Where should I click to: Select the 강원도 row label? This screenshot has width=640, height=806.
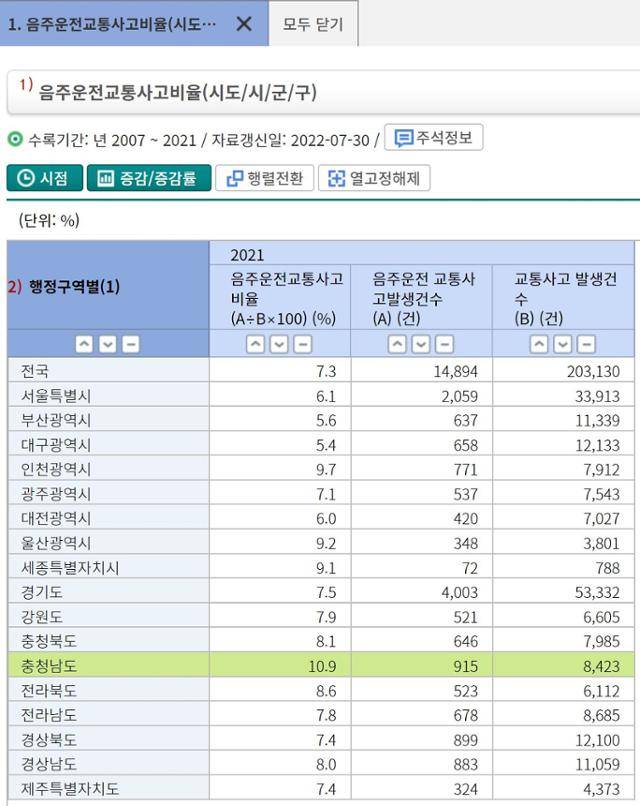42,617
